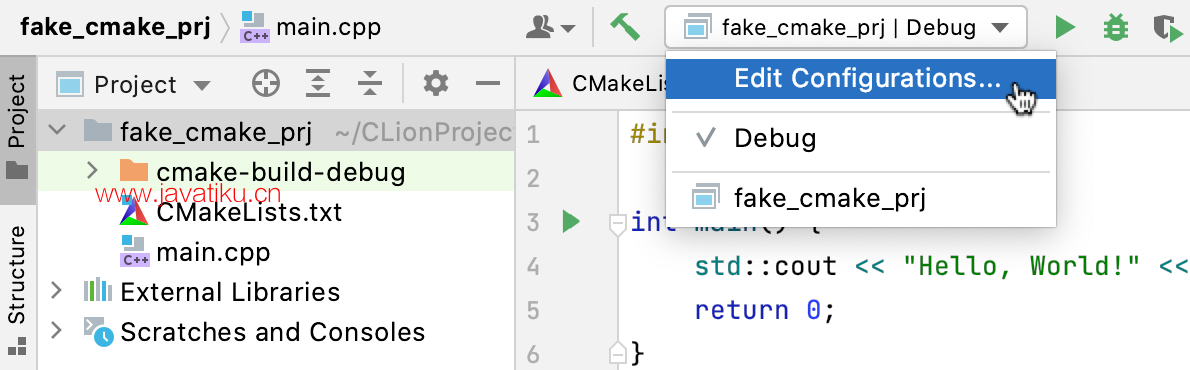1190x370 pixels.
Task: Expand the External Libraries node
Action: click(x=55, y=291)
